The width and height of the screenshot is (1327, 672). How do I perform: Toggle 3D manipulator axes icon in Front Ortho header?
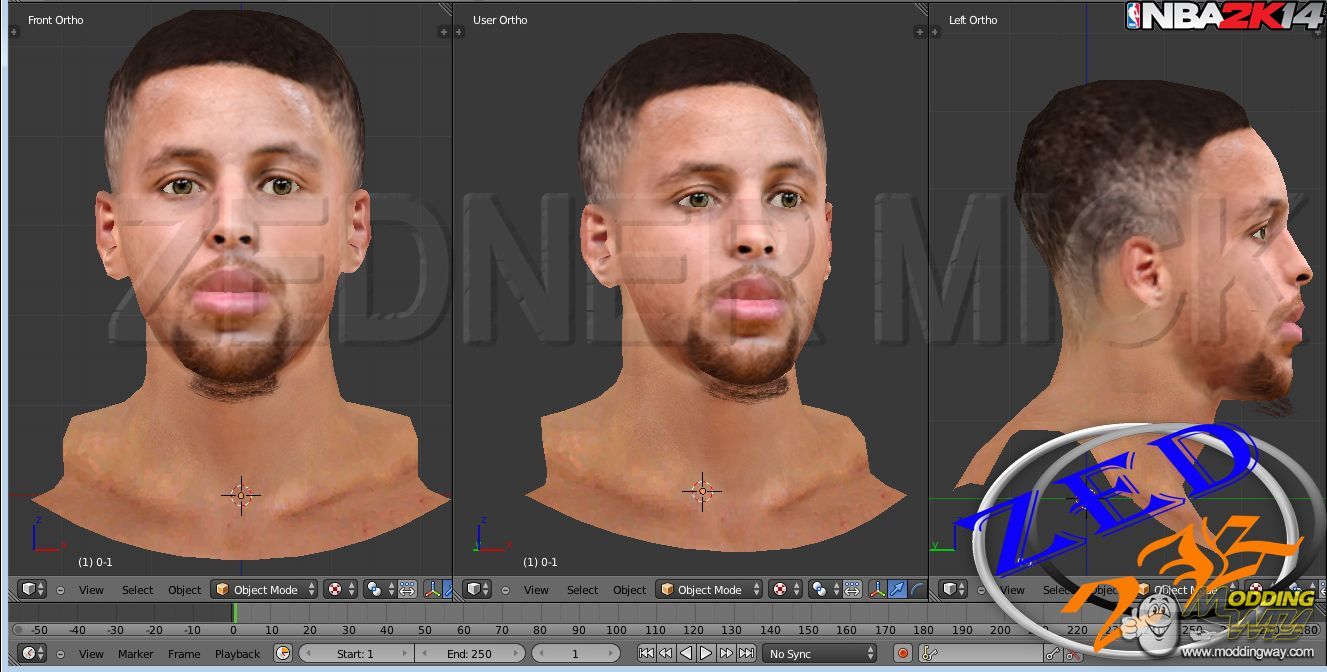433,590
